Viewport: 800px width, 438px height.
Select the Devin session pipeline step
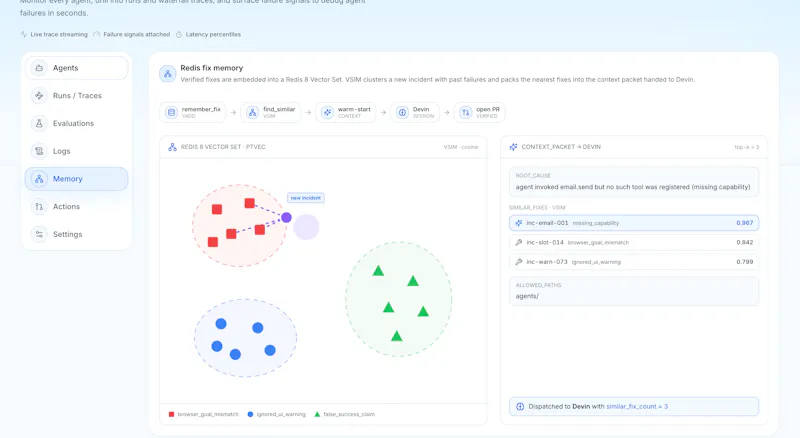(x=415, y=112)
